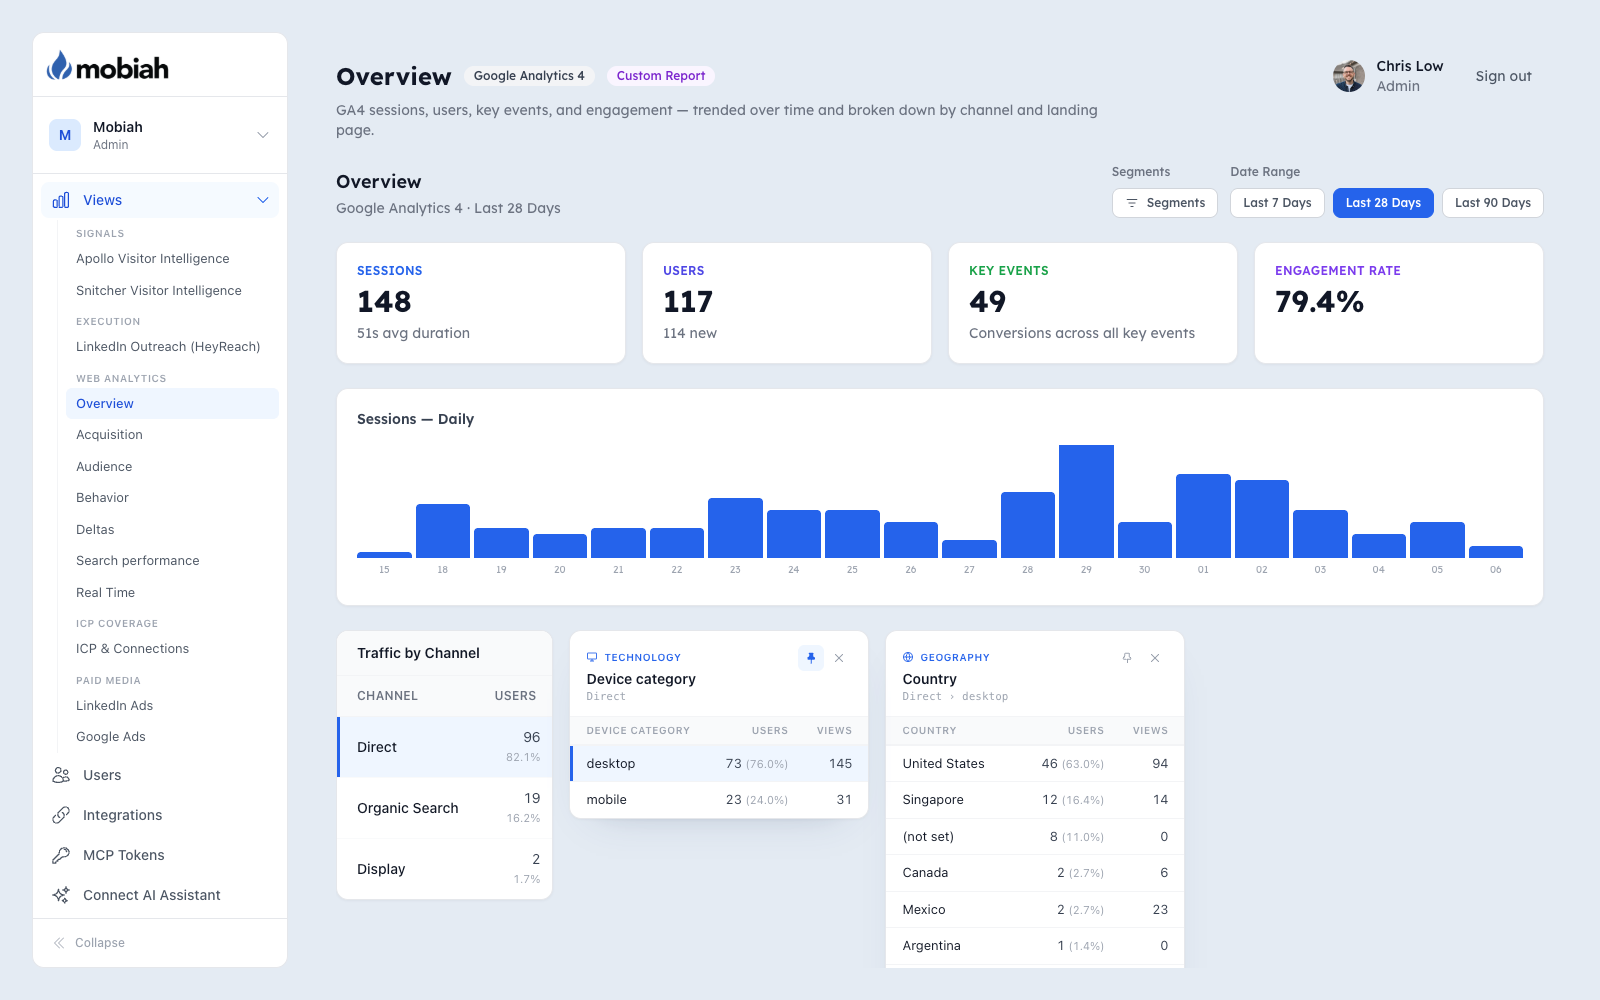This screenshot has height=1000, width=1600.
Task: Open the Segments filter button
Action: (1165, 203)
